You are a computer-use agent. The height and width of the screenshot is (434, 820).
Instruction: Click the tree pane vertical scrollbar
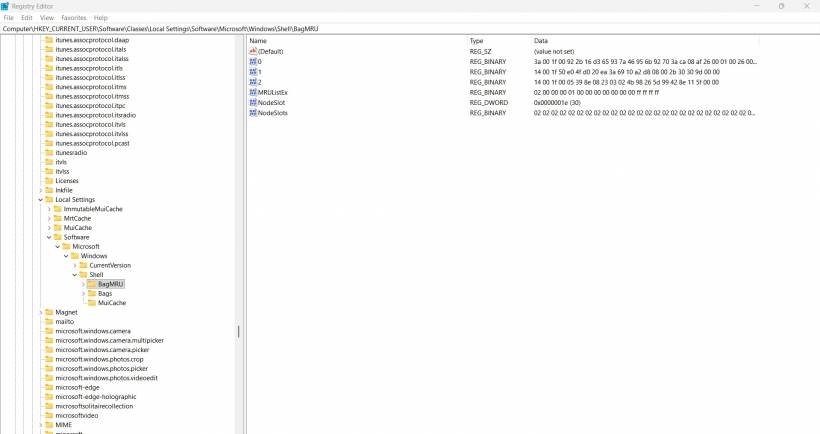click(238, 332)
